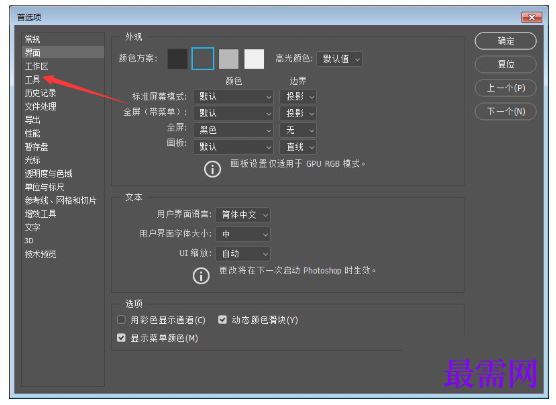Click info icon beside 画板设置 note
Screen dimensions: 556x405
pyautogui.click(x=212, y=169)
